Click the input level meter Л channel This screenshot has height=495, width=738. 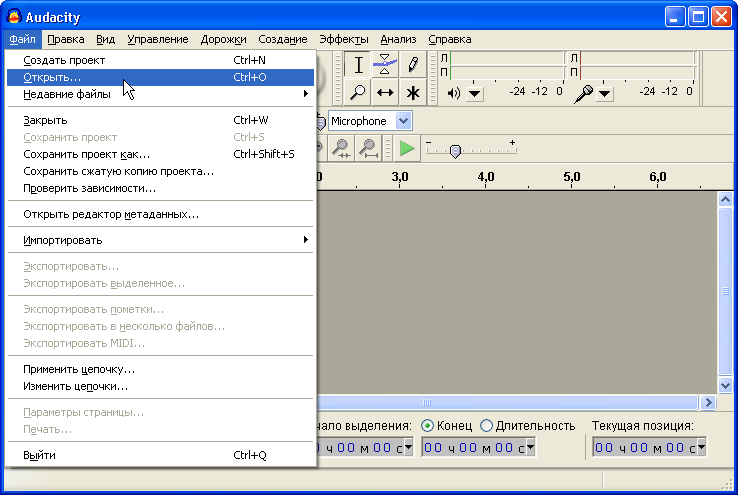(x=637, y=58)
